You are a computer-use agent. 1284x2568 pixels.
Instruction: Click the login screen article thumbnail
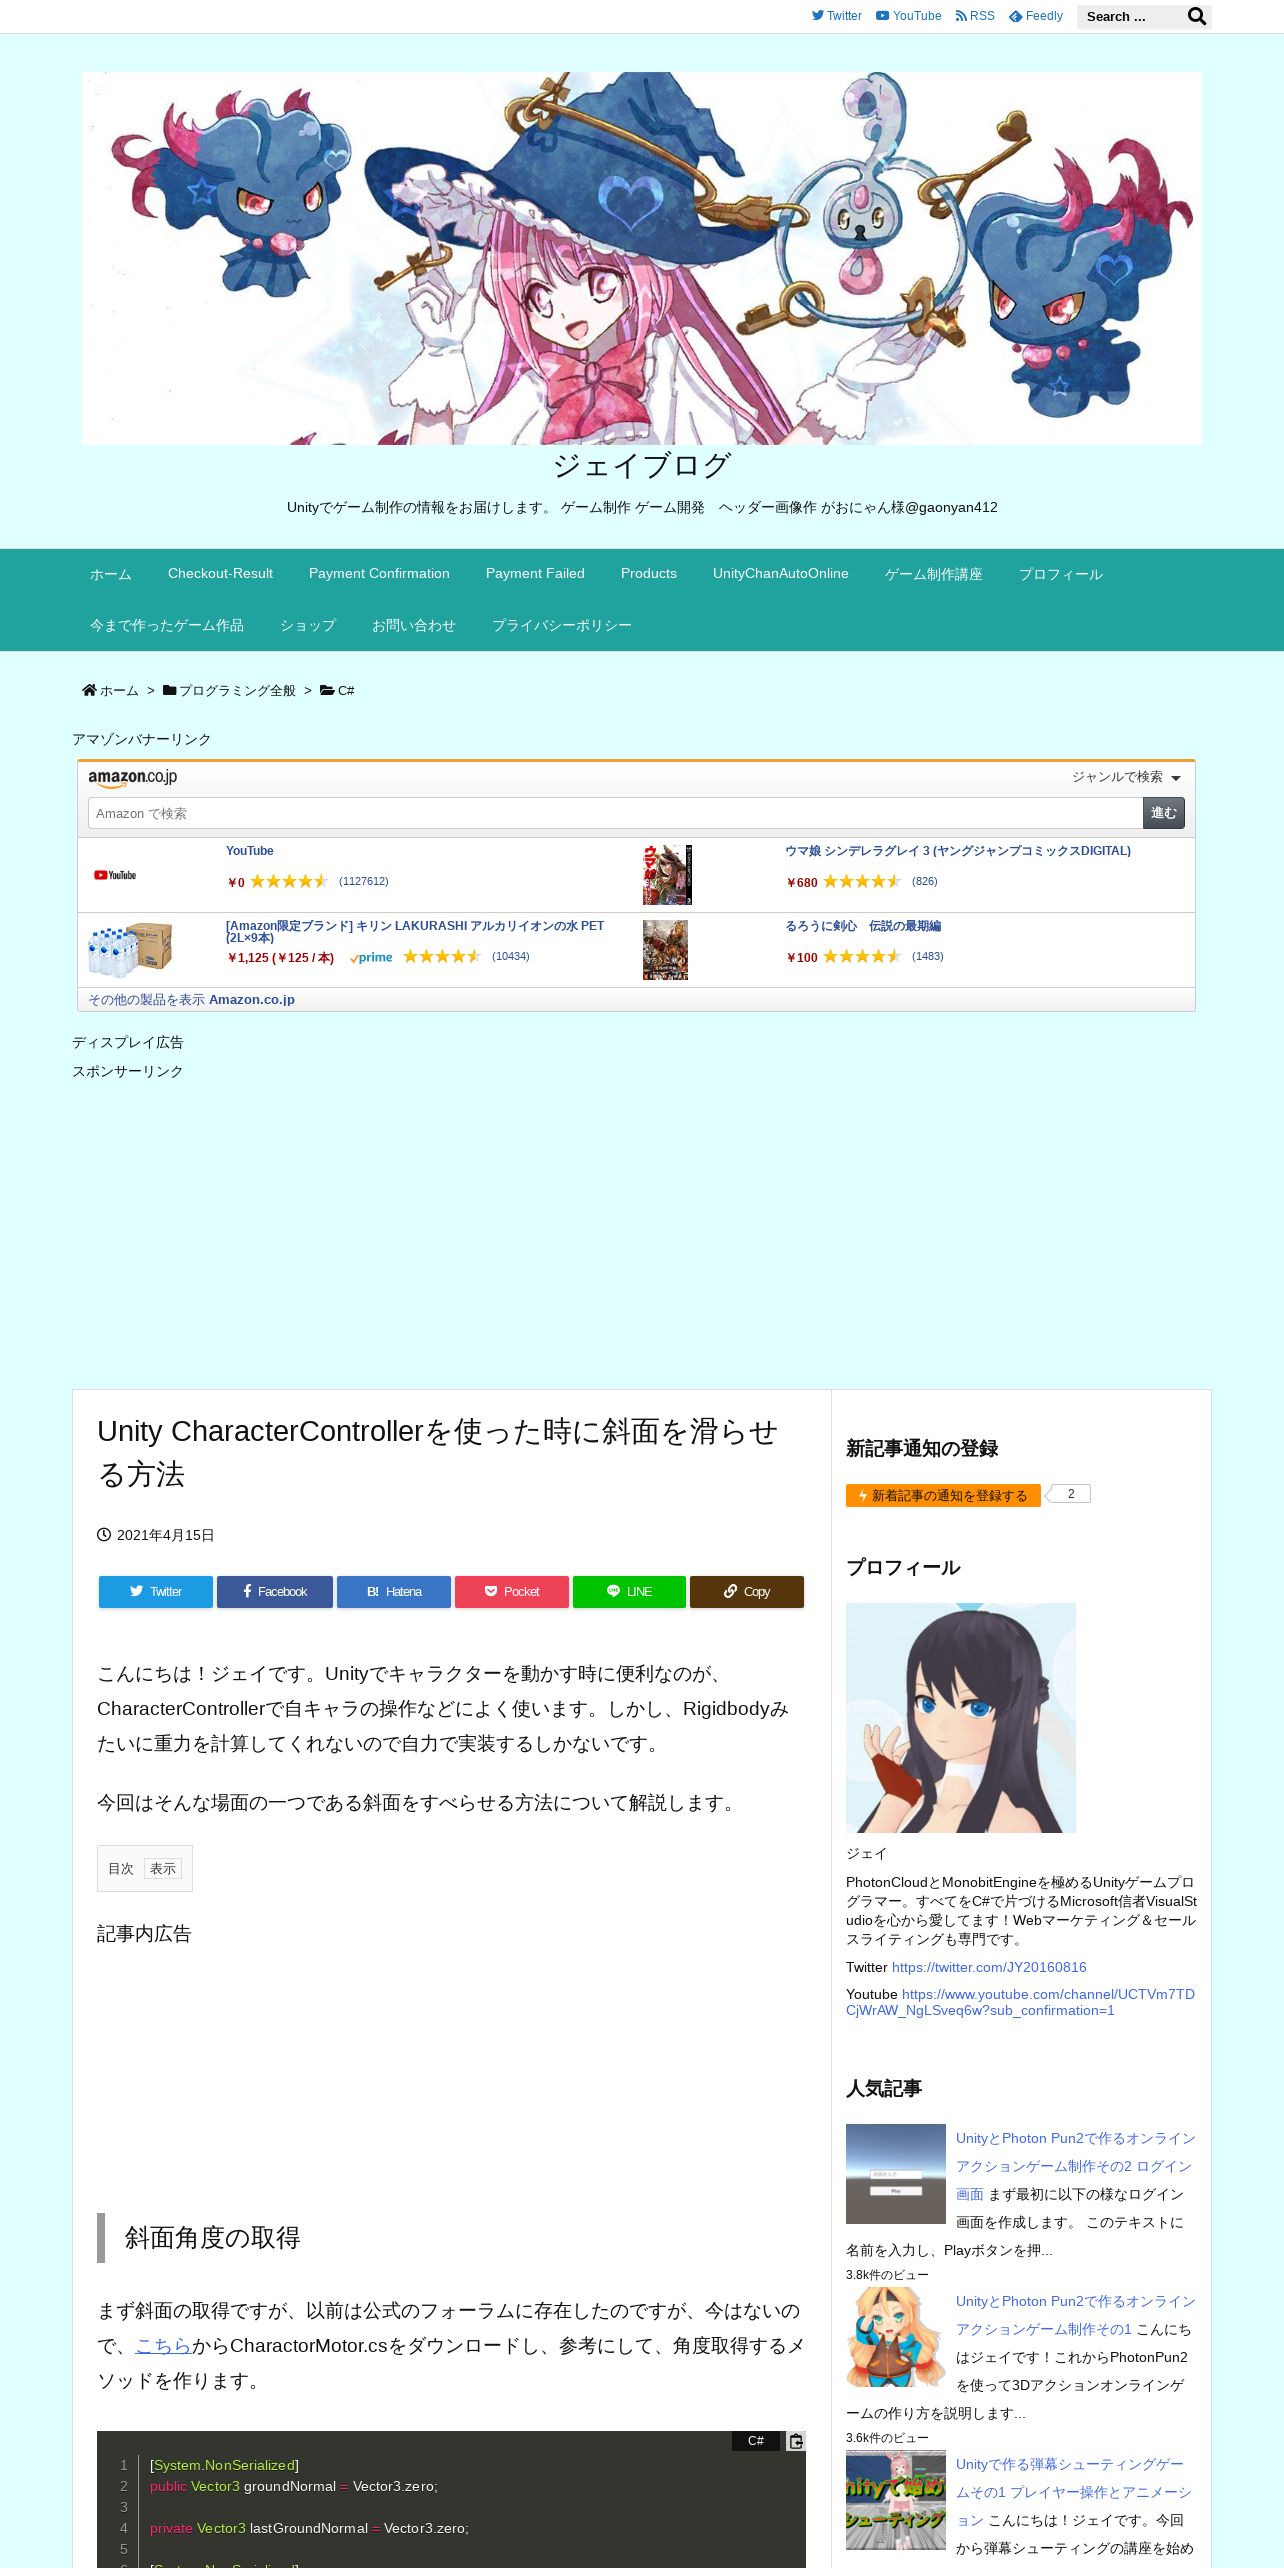tap(896, 2174)
